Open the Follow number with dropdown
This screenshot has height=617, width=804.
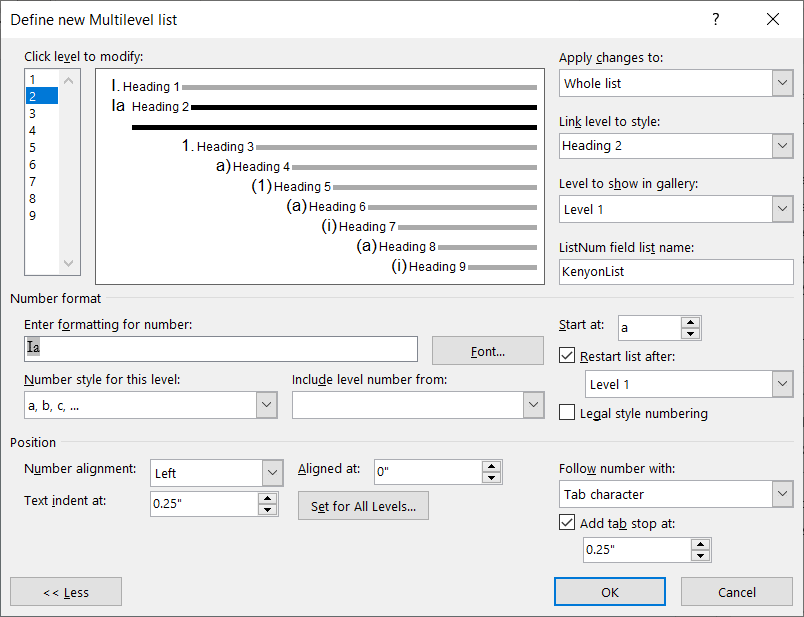[782, 494]
